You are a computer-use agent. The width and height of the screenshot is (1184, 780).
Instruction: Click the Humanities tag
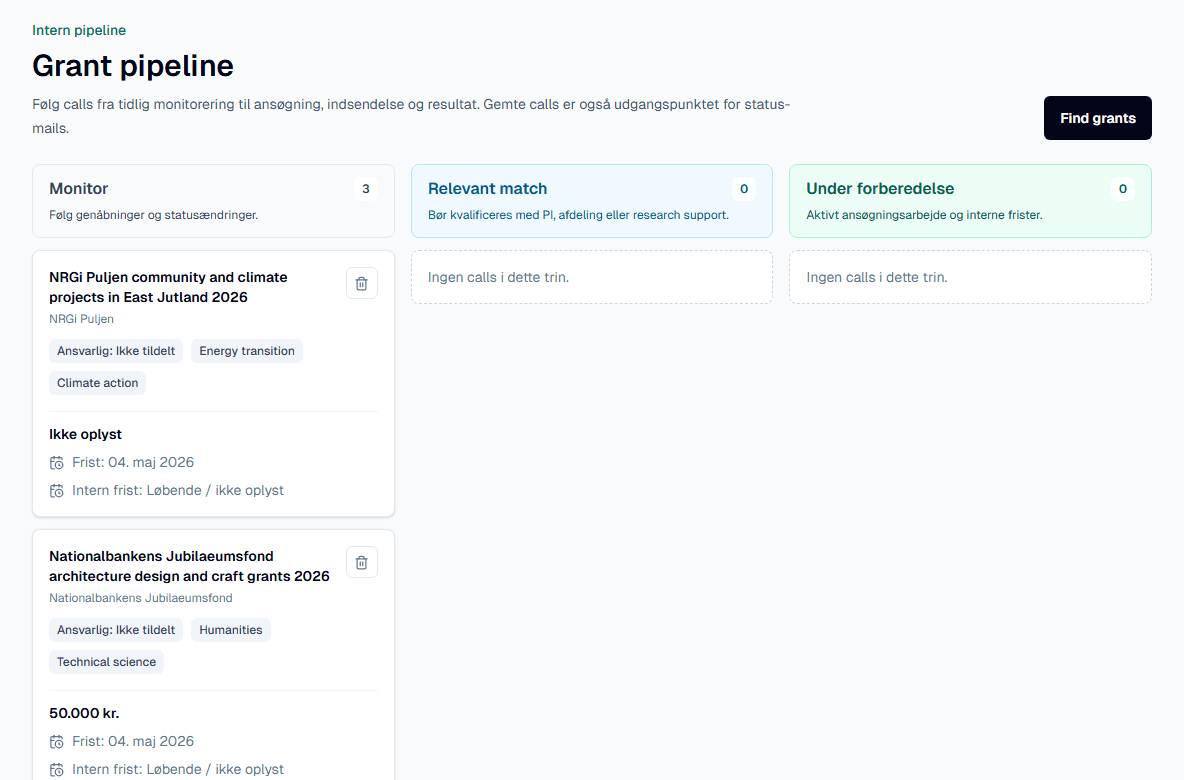tap(230, 630)
